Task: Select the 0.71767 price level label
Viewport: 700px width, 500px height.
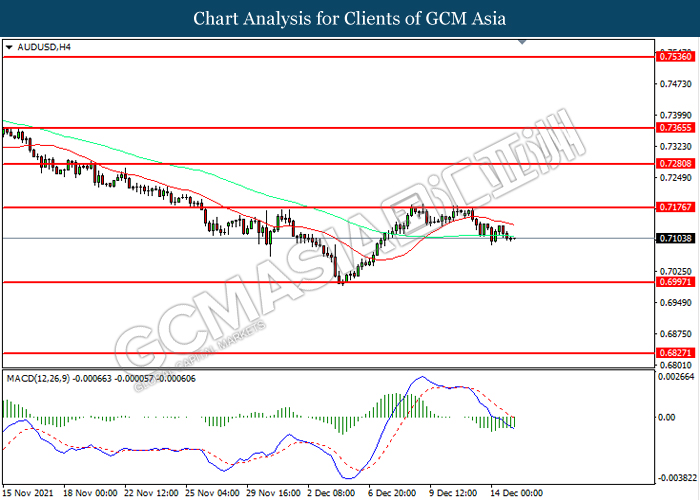Action: coord(675,207)
